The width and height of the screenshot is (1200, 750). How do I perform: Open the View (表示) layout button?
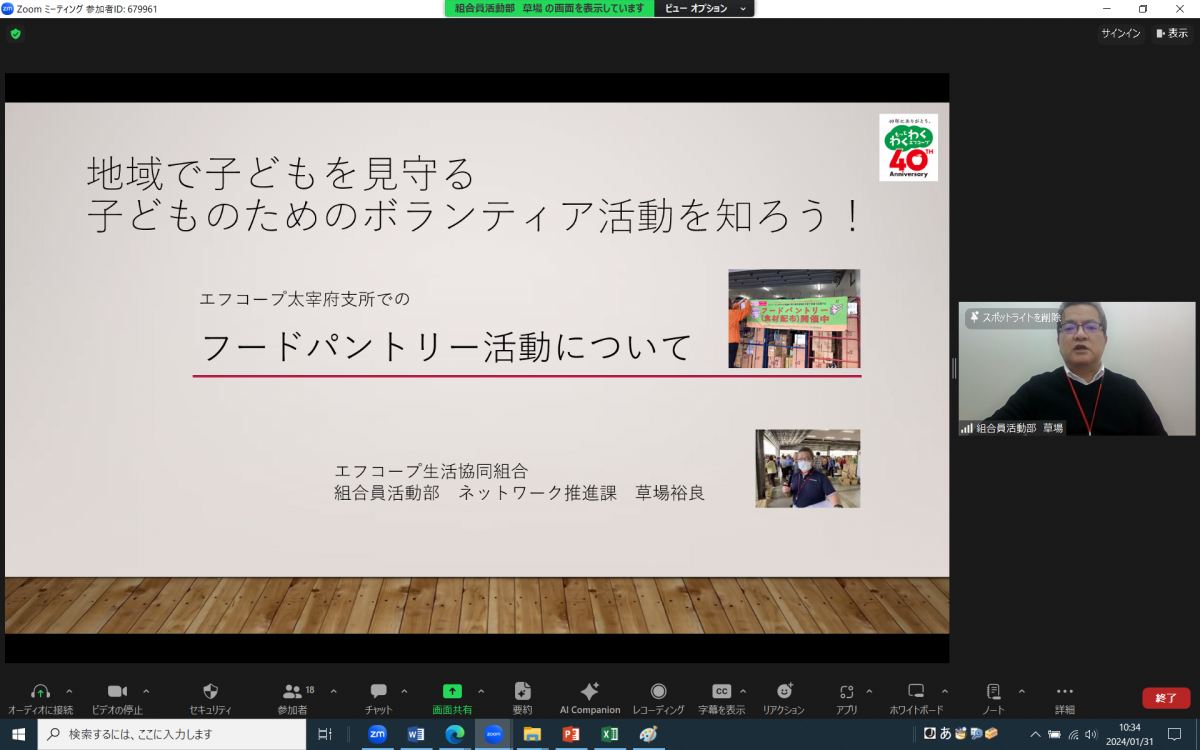(1171, 33)
